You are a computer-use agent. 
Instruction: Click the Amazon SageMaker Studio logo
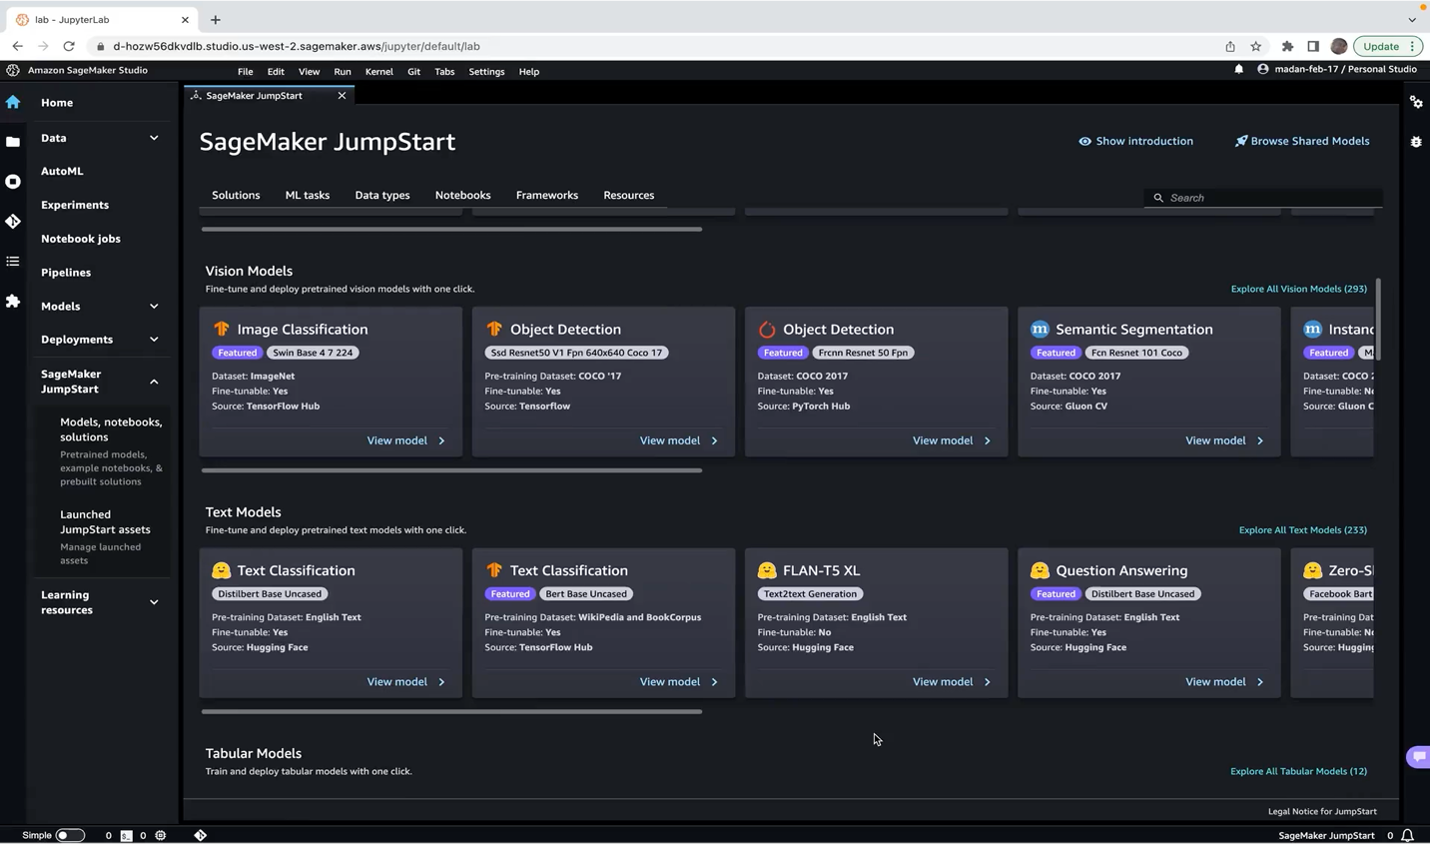click(13, 70)
